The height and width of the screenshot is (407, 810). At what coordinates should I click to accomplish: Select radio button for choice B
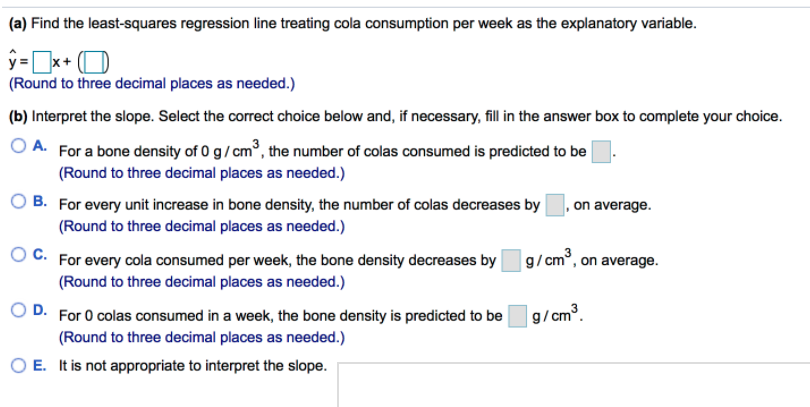click(x=18, y=205)
